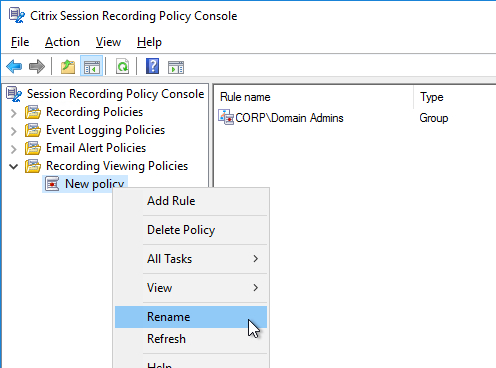This screenshot has width=496, height=368.
Task: Expand the Event Logging Policies node
Action: coord(13,131)
